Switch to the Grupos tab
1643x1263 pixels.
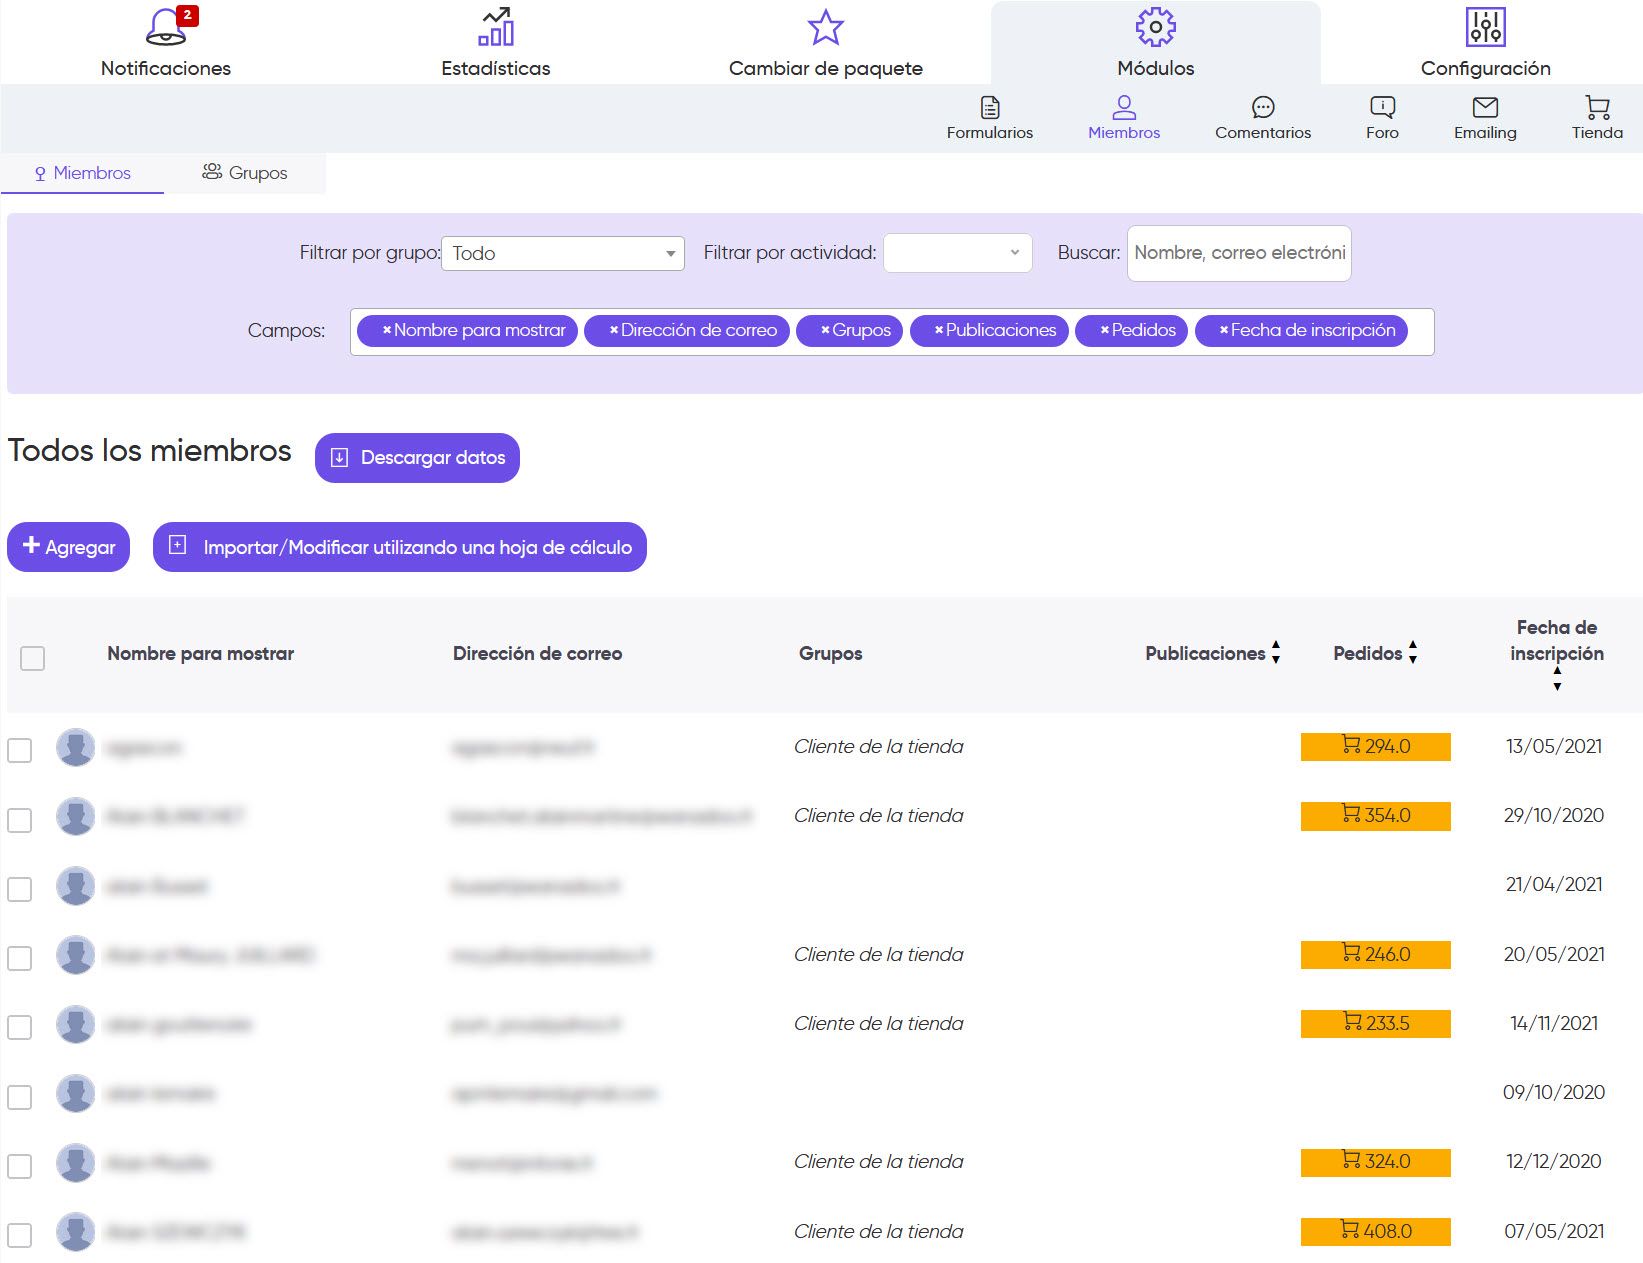[x=245, y=173]
